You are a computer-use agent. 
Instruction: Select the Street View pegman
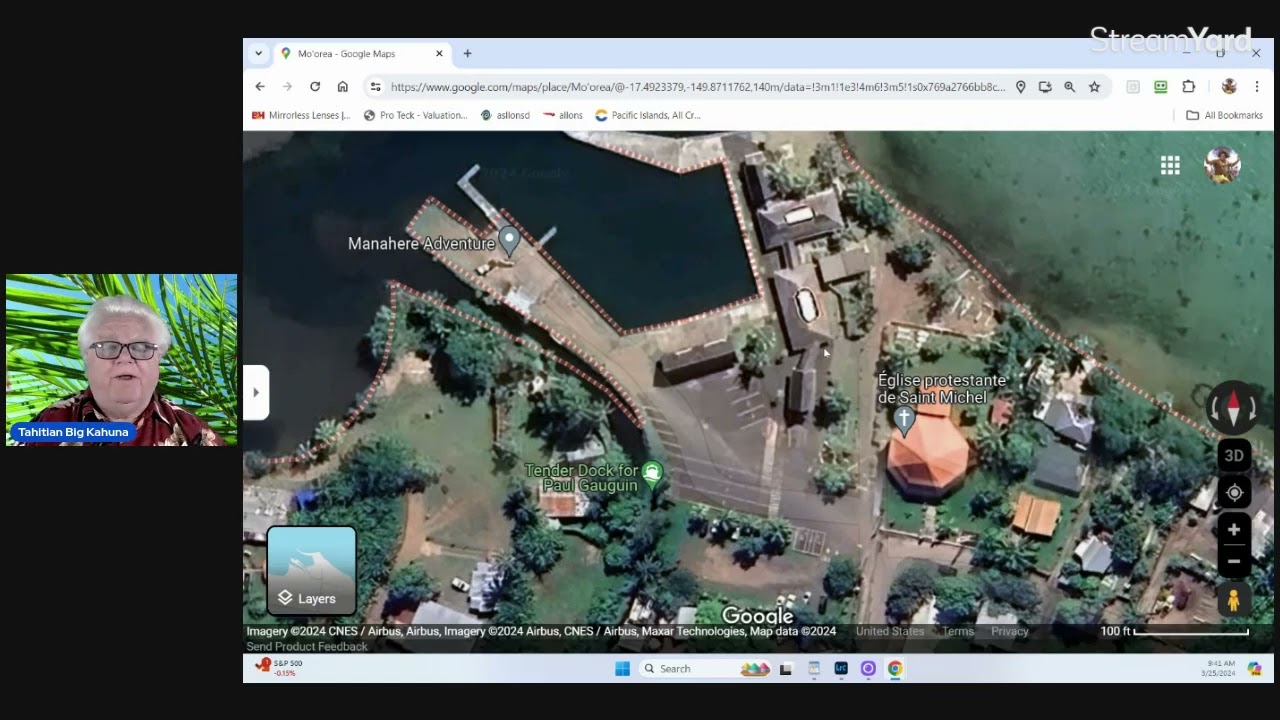[x=1234, y=600]
